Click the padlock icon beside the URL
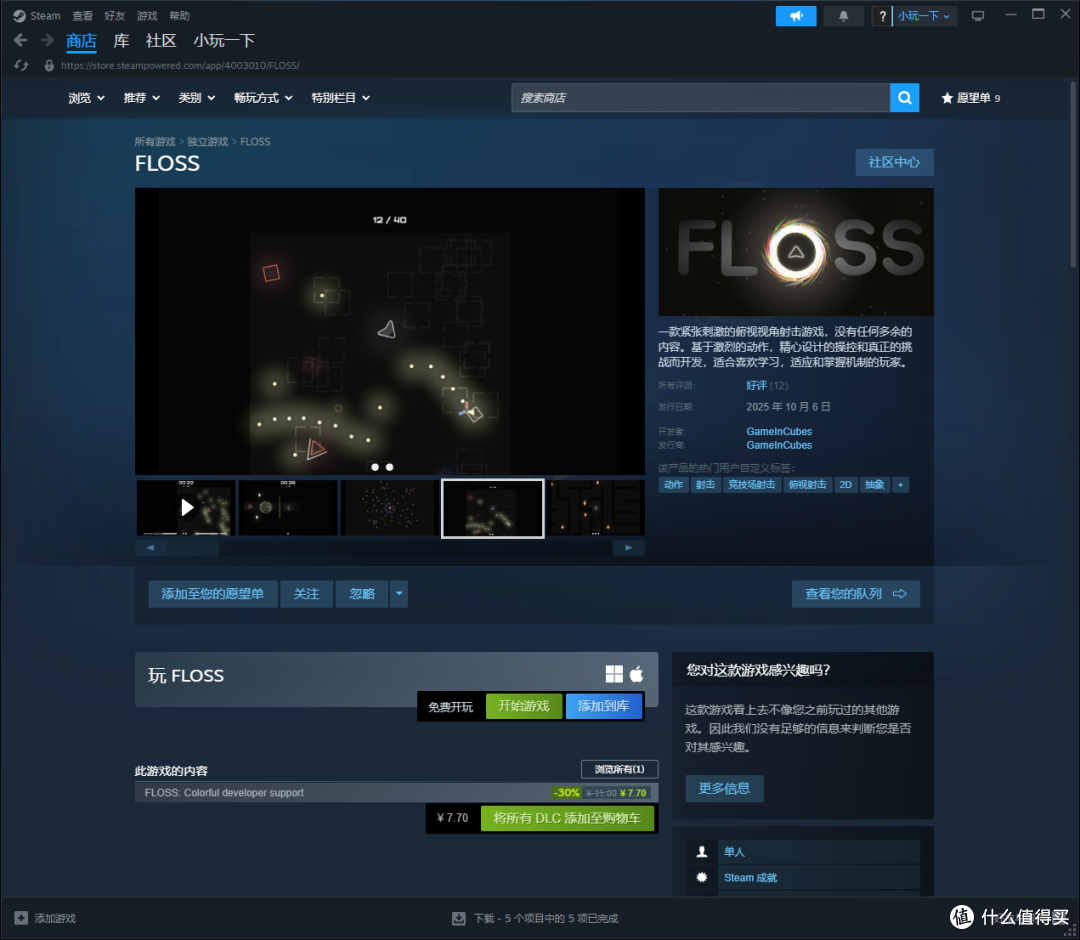Image resolution: width=1080 pixels, height=940 pixels. click(49, 65)
